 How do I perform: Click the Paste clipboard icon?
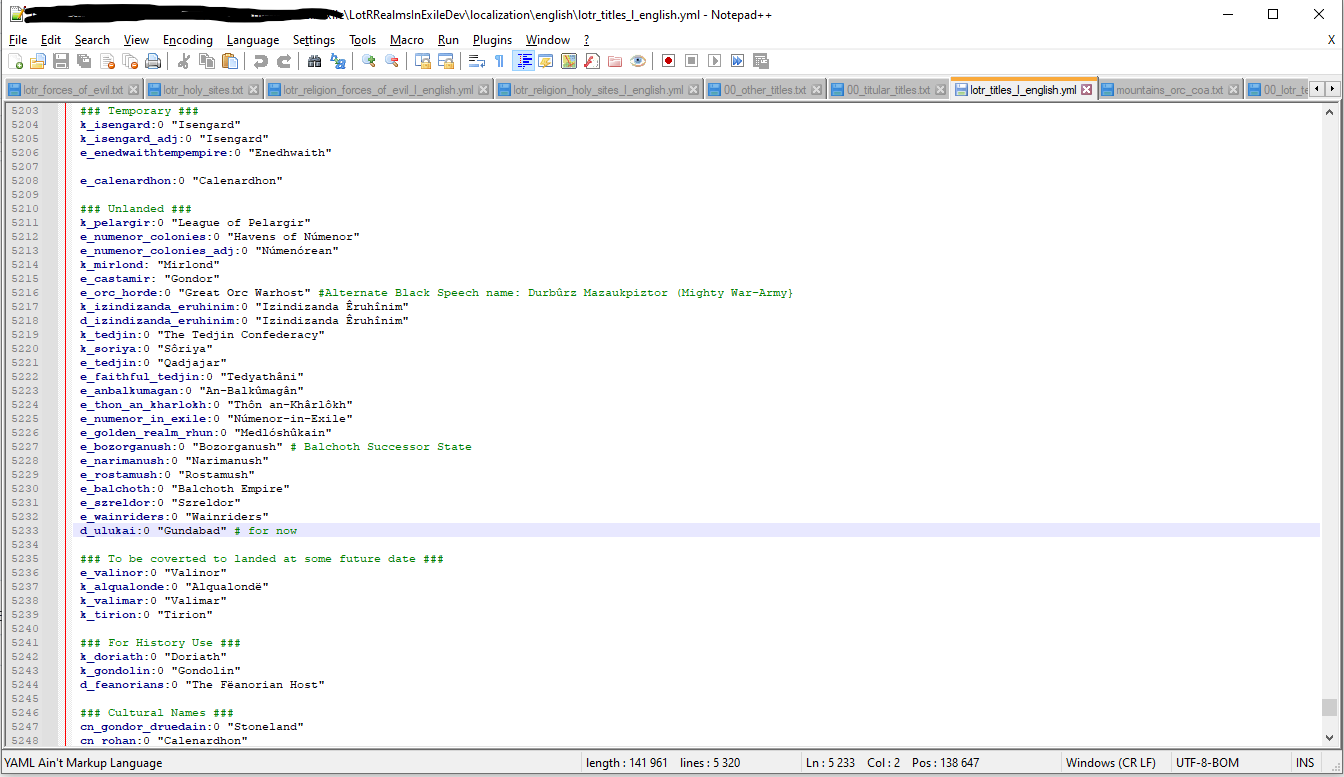[x=230, y=61]
